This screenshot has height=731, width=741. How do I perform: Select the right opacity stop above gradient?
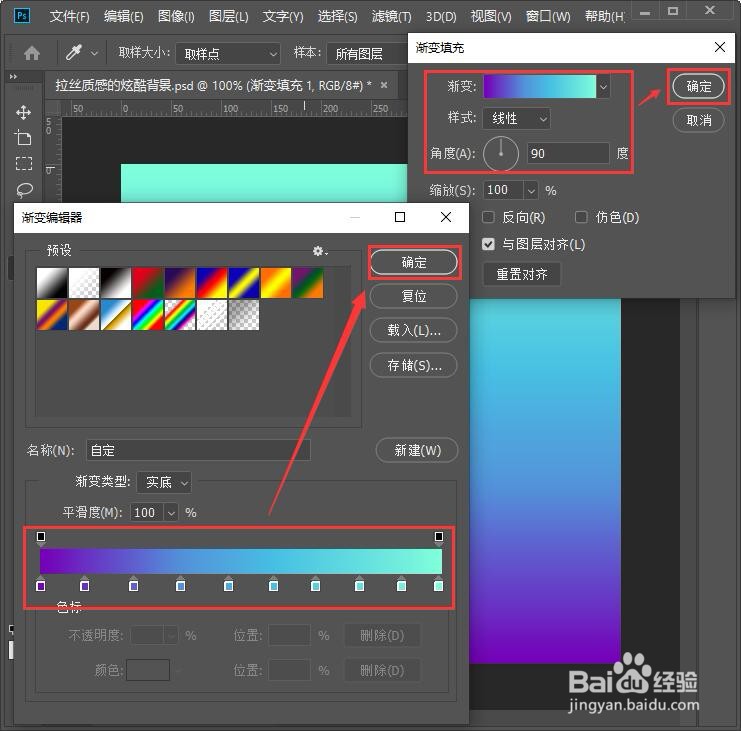tap(439, 537)
